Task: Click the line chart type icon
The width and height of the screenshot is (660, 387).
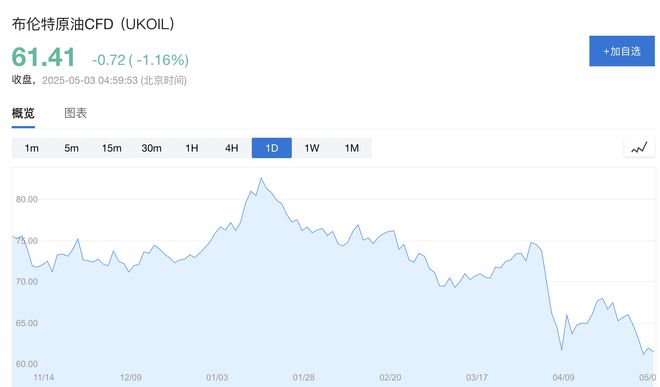Action: tap(639, 148)
